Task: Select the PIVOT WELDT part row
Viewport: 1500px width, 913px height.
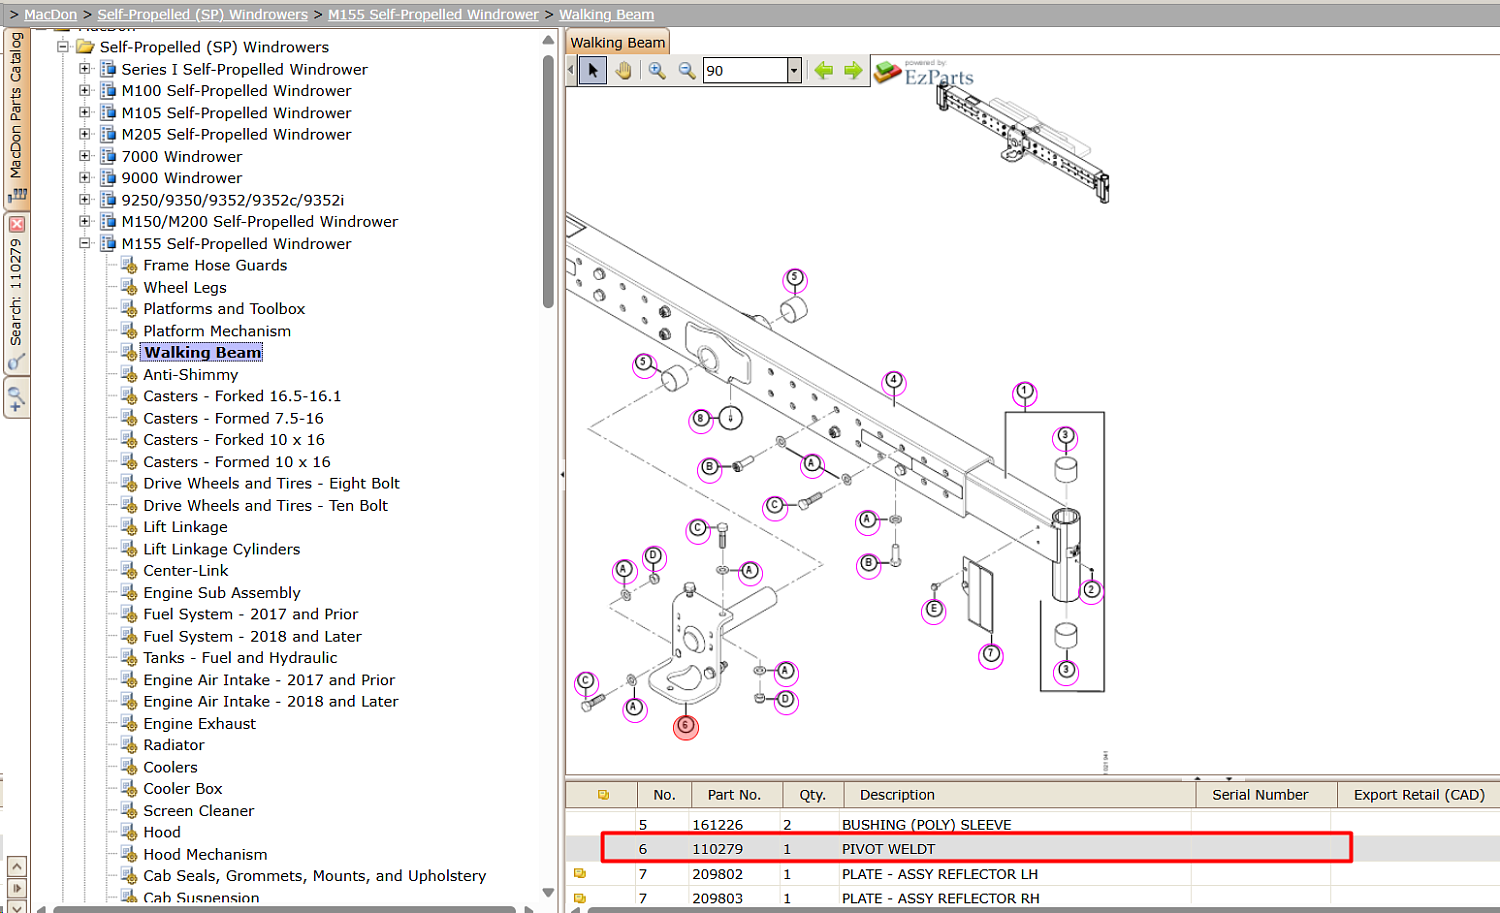Action: tap(1032, 849)
